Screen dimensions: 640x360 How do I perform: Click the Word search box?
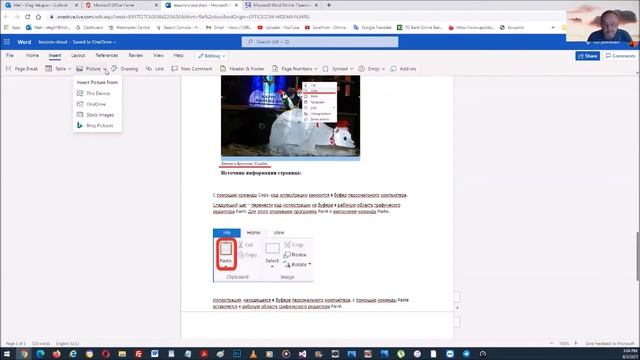click(x=320, y=42)
